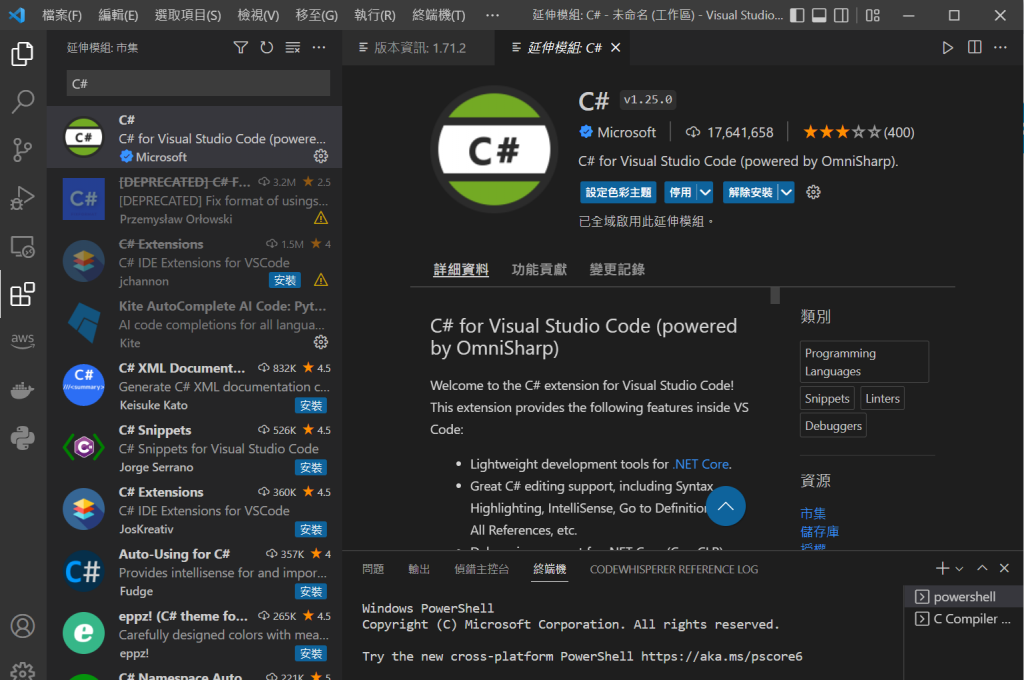Click the scroll-to-top round button
The image size is (1024, 680).
pyautogui.click(x=726, y=506)
